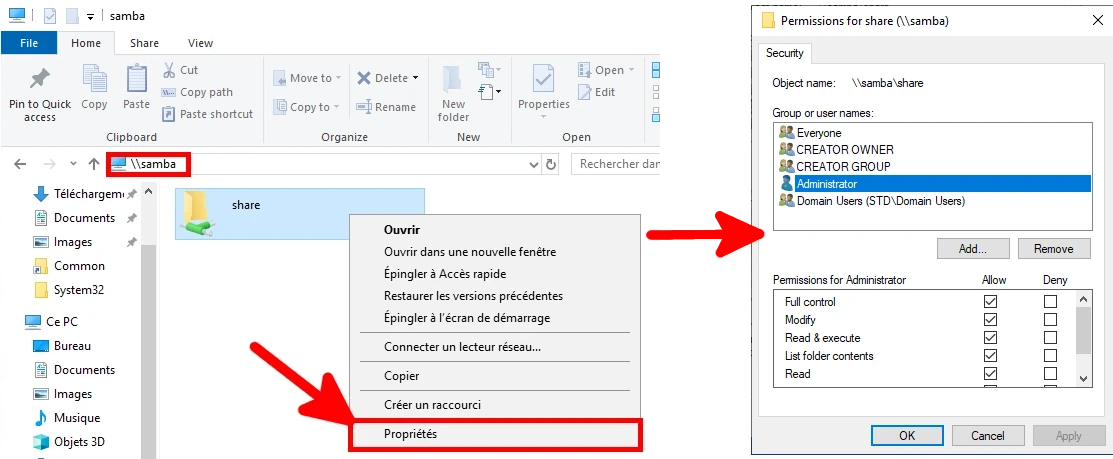Click the Rechercher search box
The width and height of the screenshot is (1113, 459).
click(615, 164)
